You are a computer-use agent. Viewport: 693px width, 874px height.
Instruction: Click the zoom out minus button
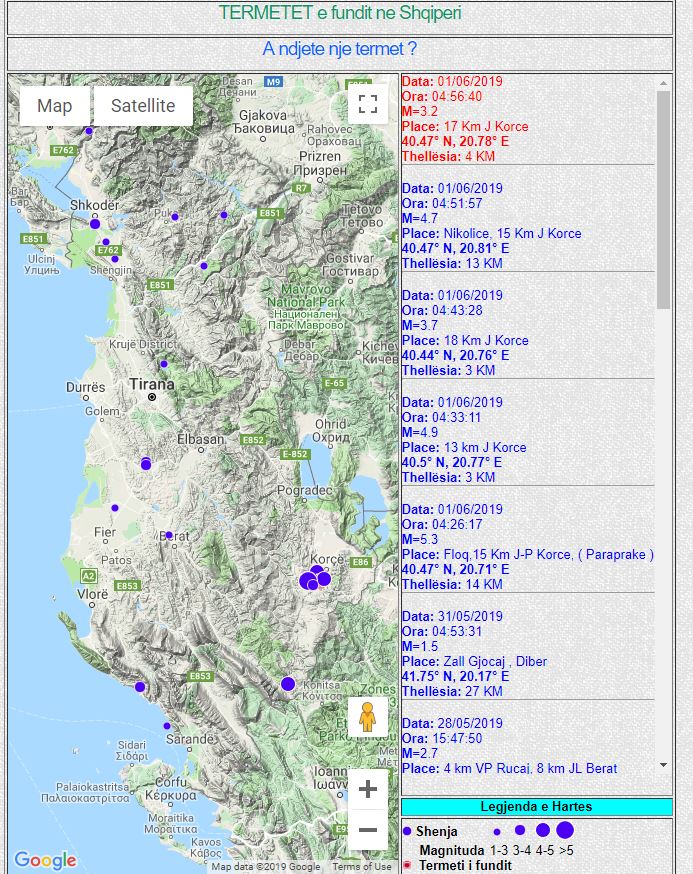coord(367,830)
